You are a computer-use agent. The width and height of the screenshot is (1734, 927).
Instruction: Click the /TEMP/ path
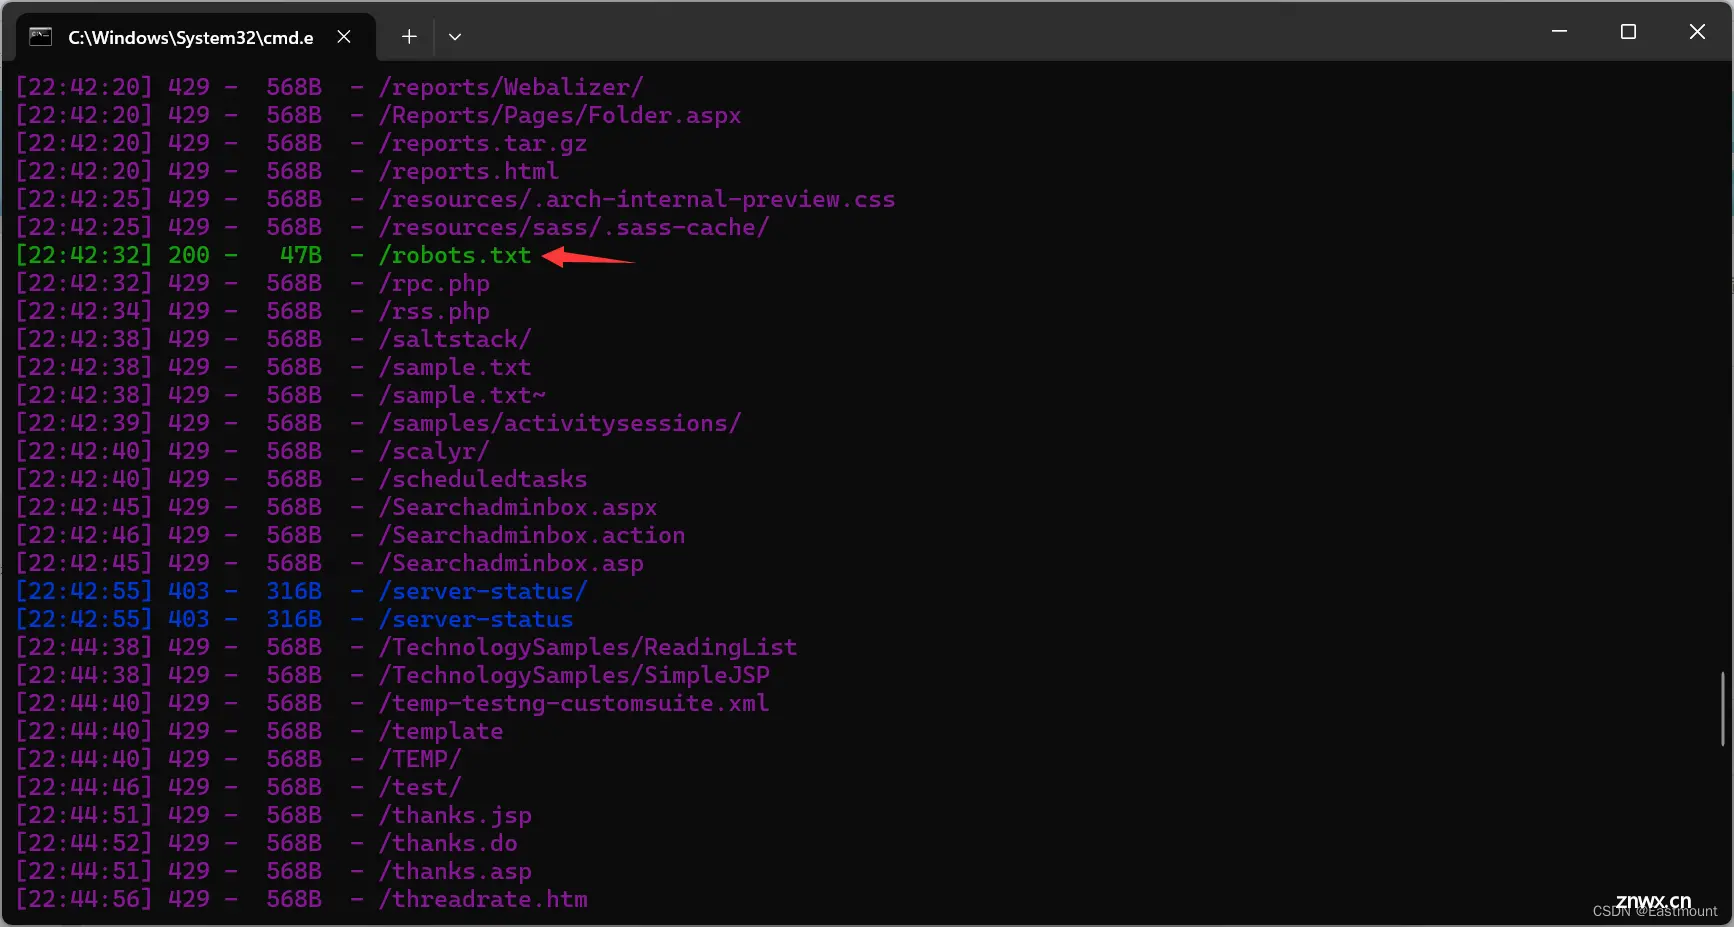click(x=420, y=760)
